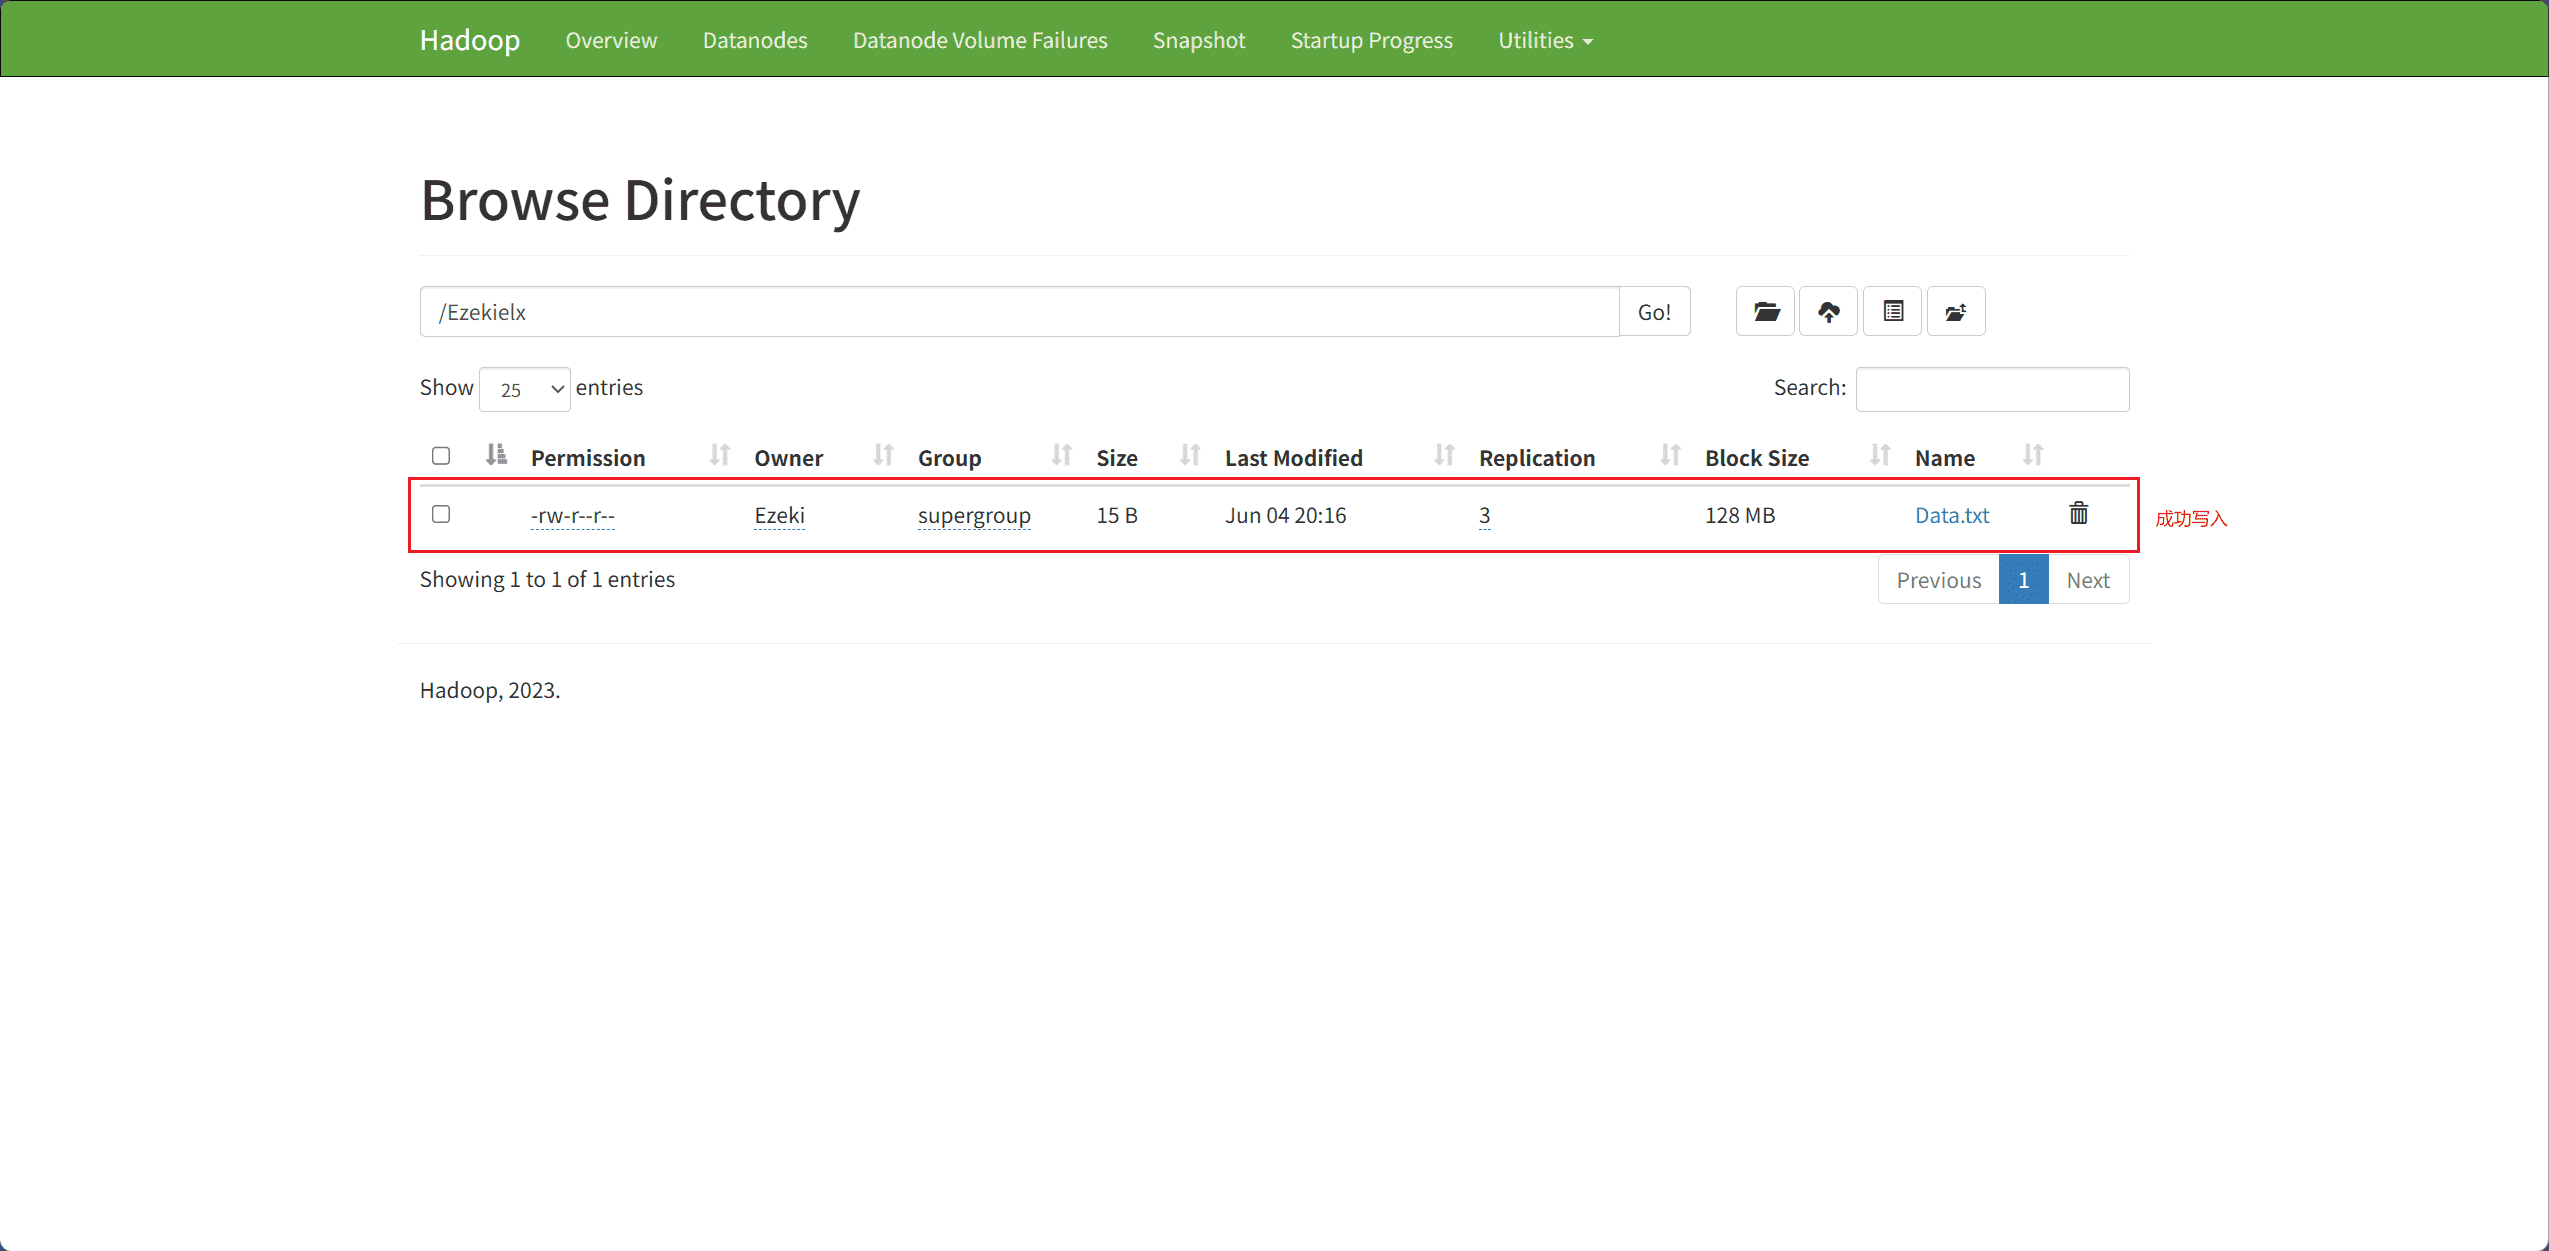The width and height of the screenshot is (2549, 1251).
Task: Click the Go! button
Action: tap(1654, 312)
